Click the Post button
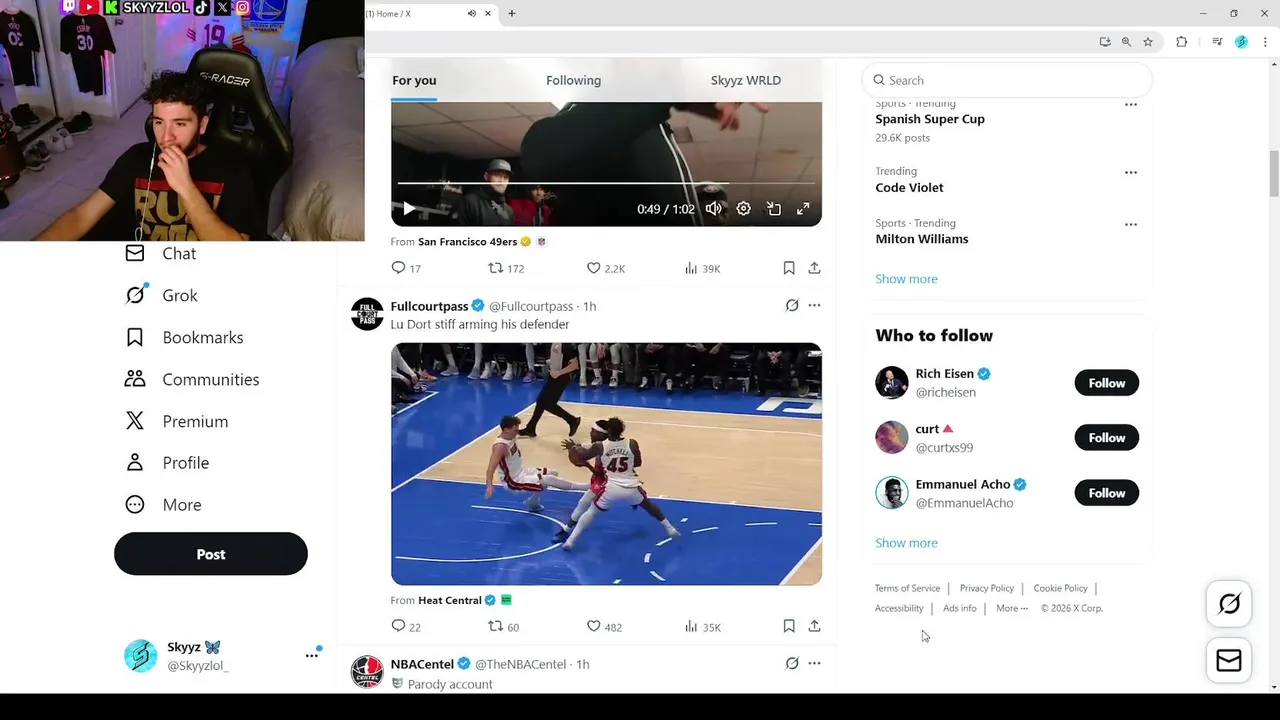Screen dimensions: 1280x720 click(211, 554)
